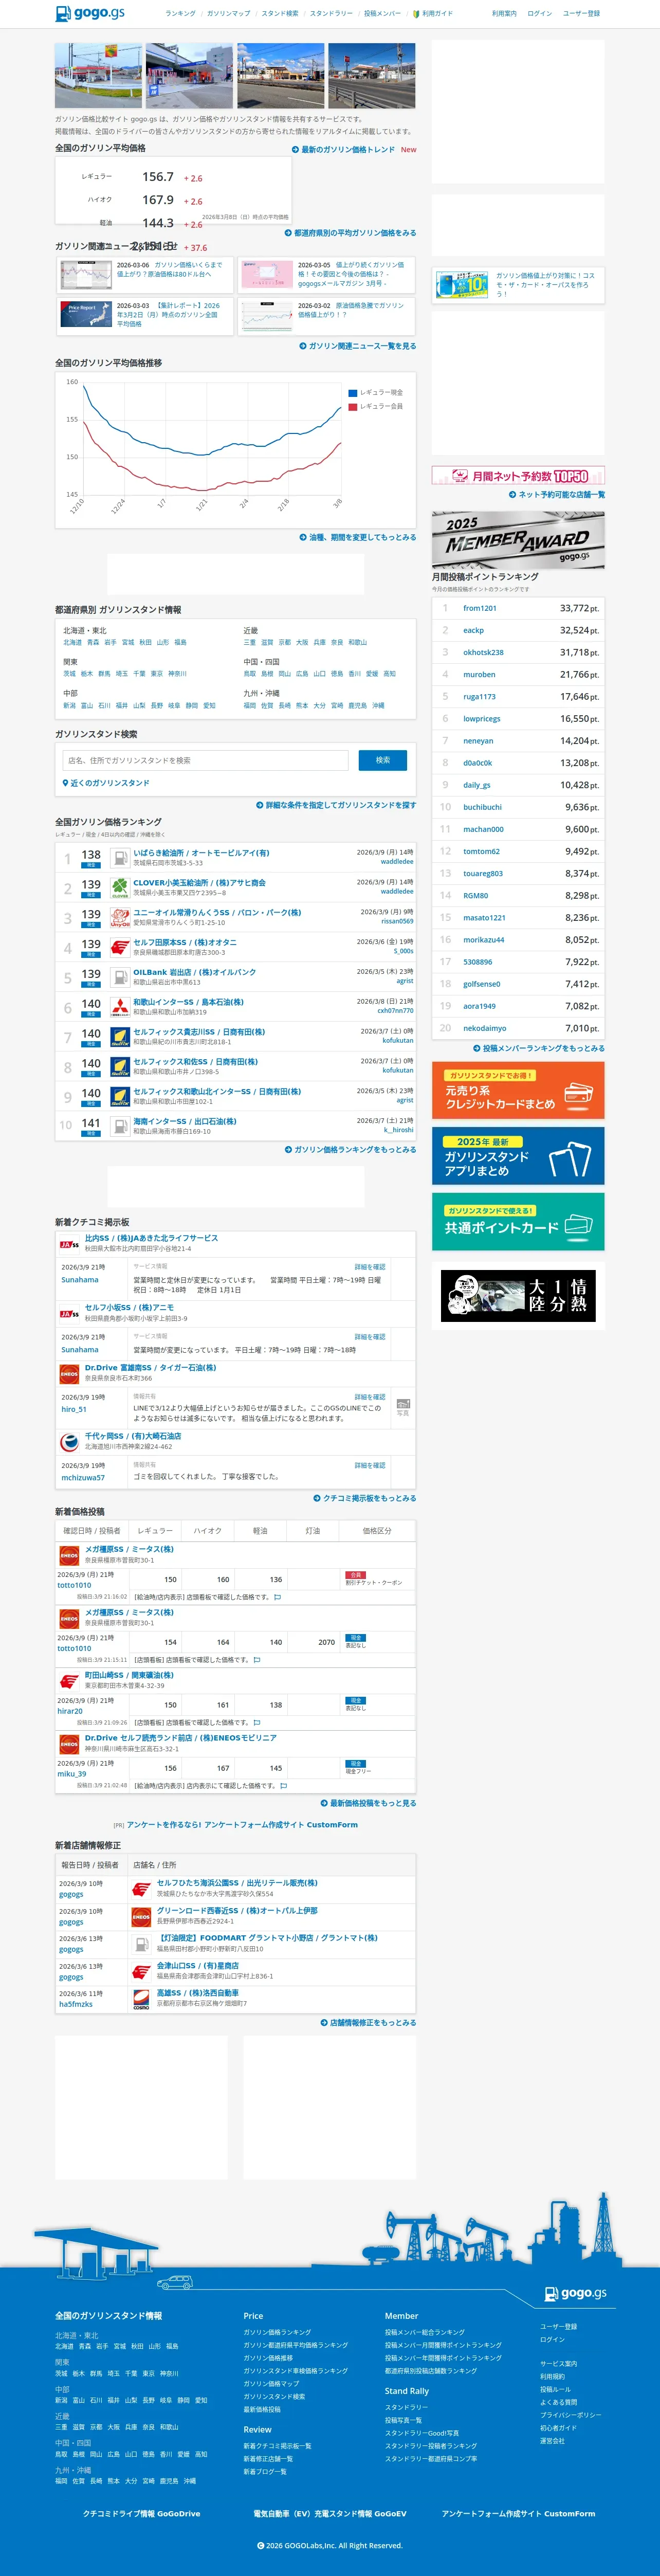Screen dimensions: 660x2576
Task: Open ネット予約可能な店一覧 link
Action: [x=557, y=495]
